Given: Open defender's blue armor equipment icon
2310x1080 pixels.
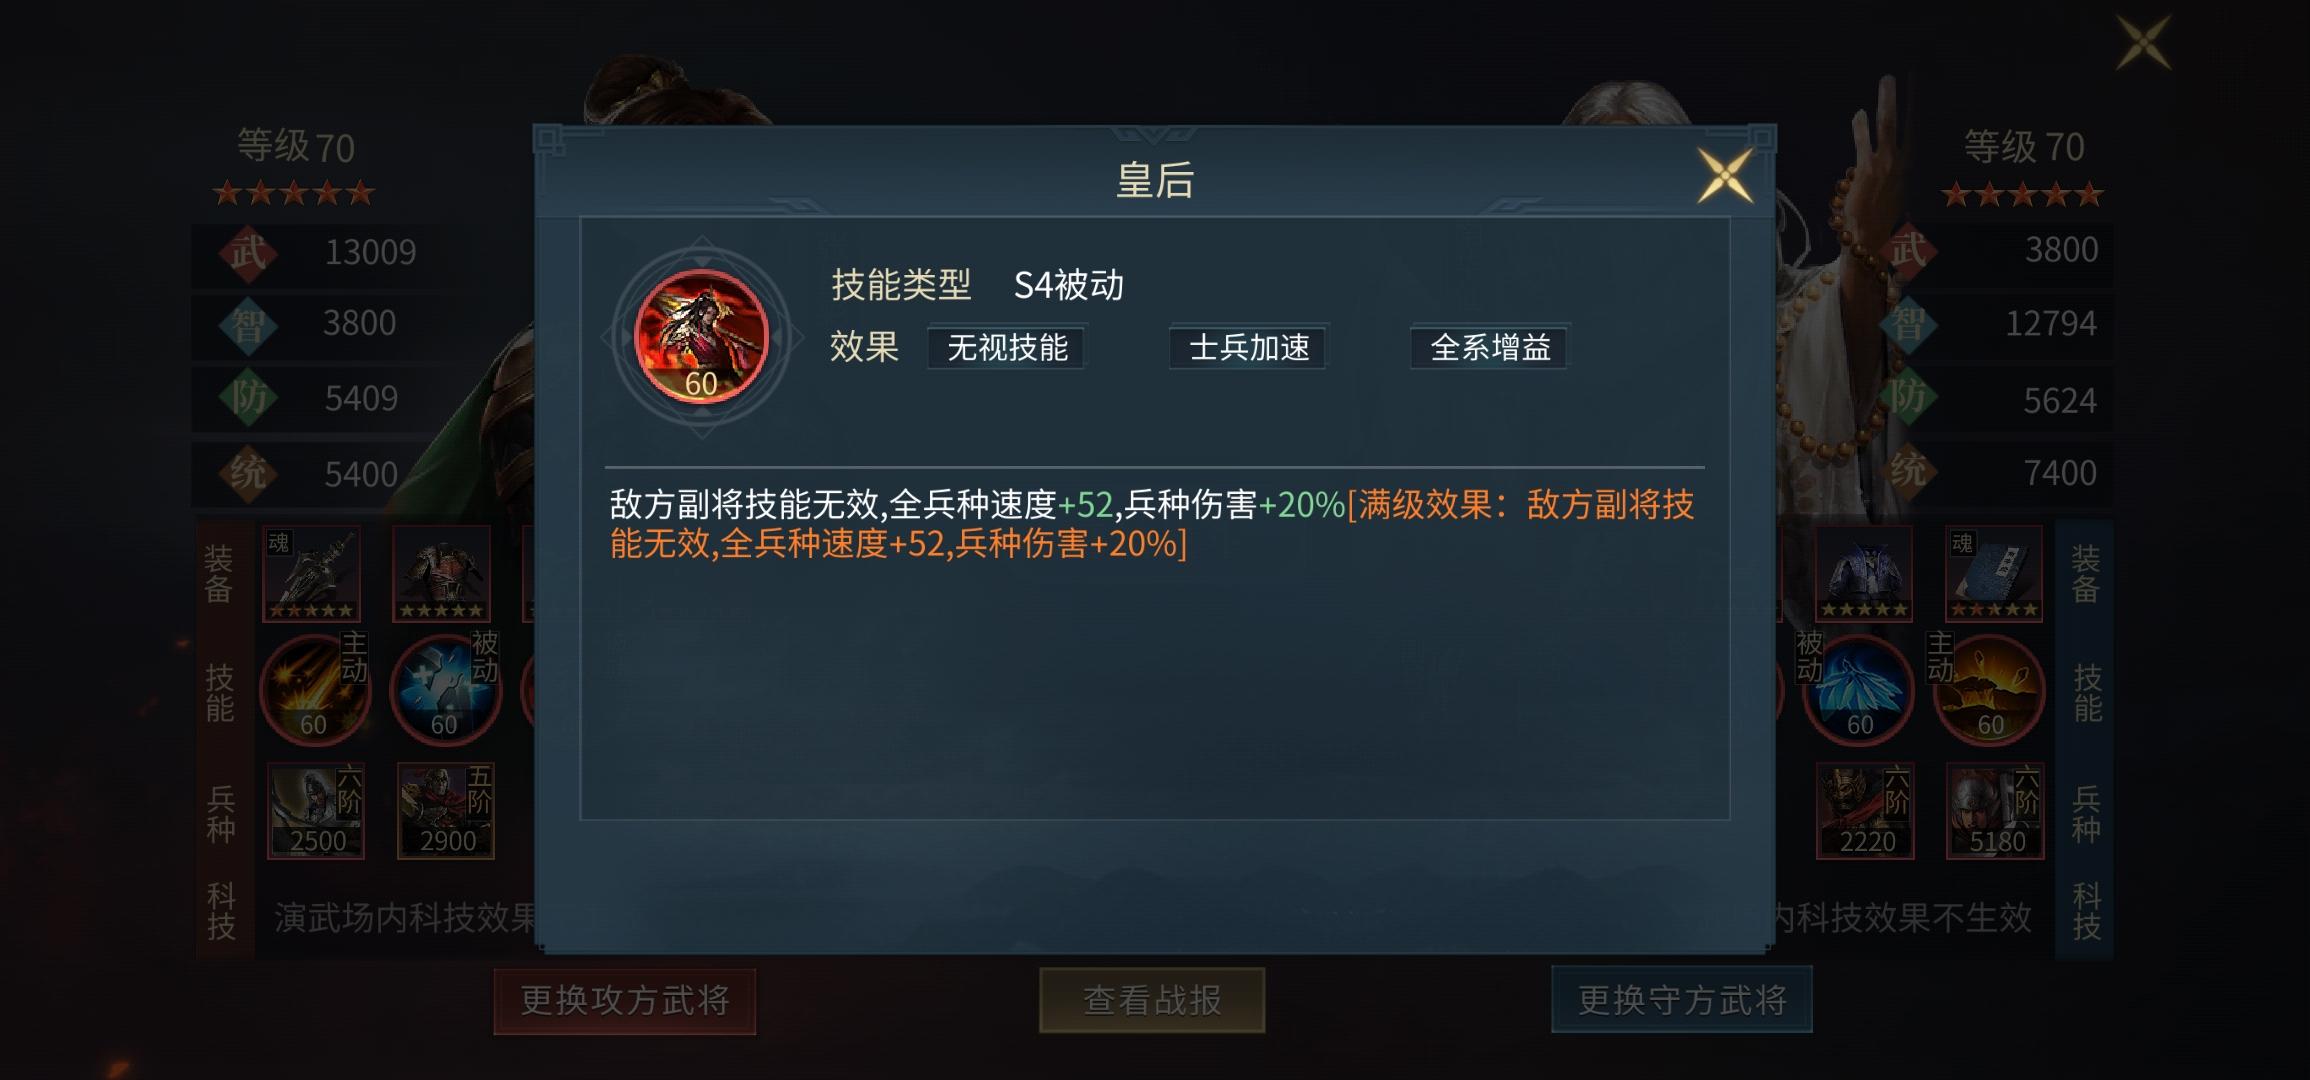Looking at the screenshot, I should pyautogui.click(x=1865, y=574).
